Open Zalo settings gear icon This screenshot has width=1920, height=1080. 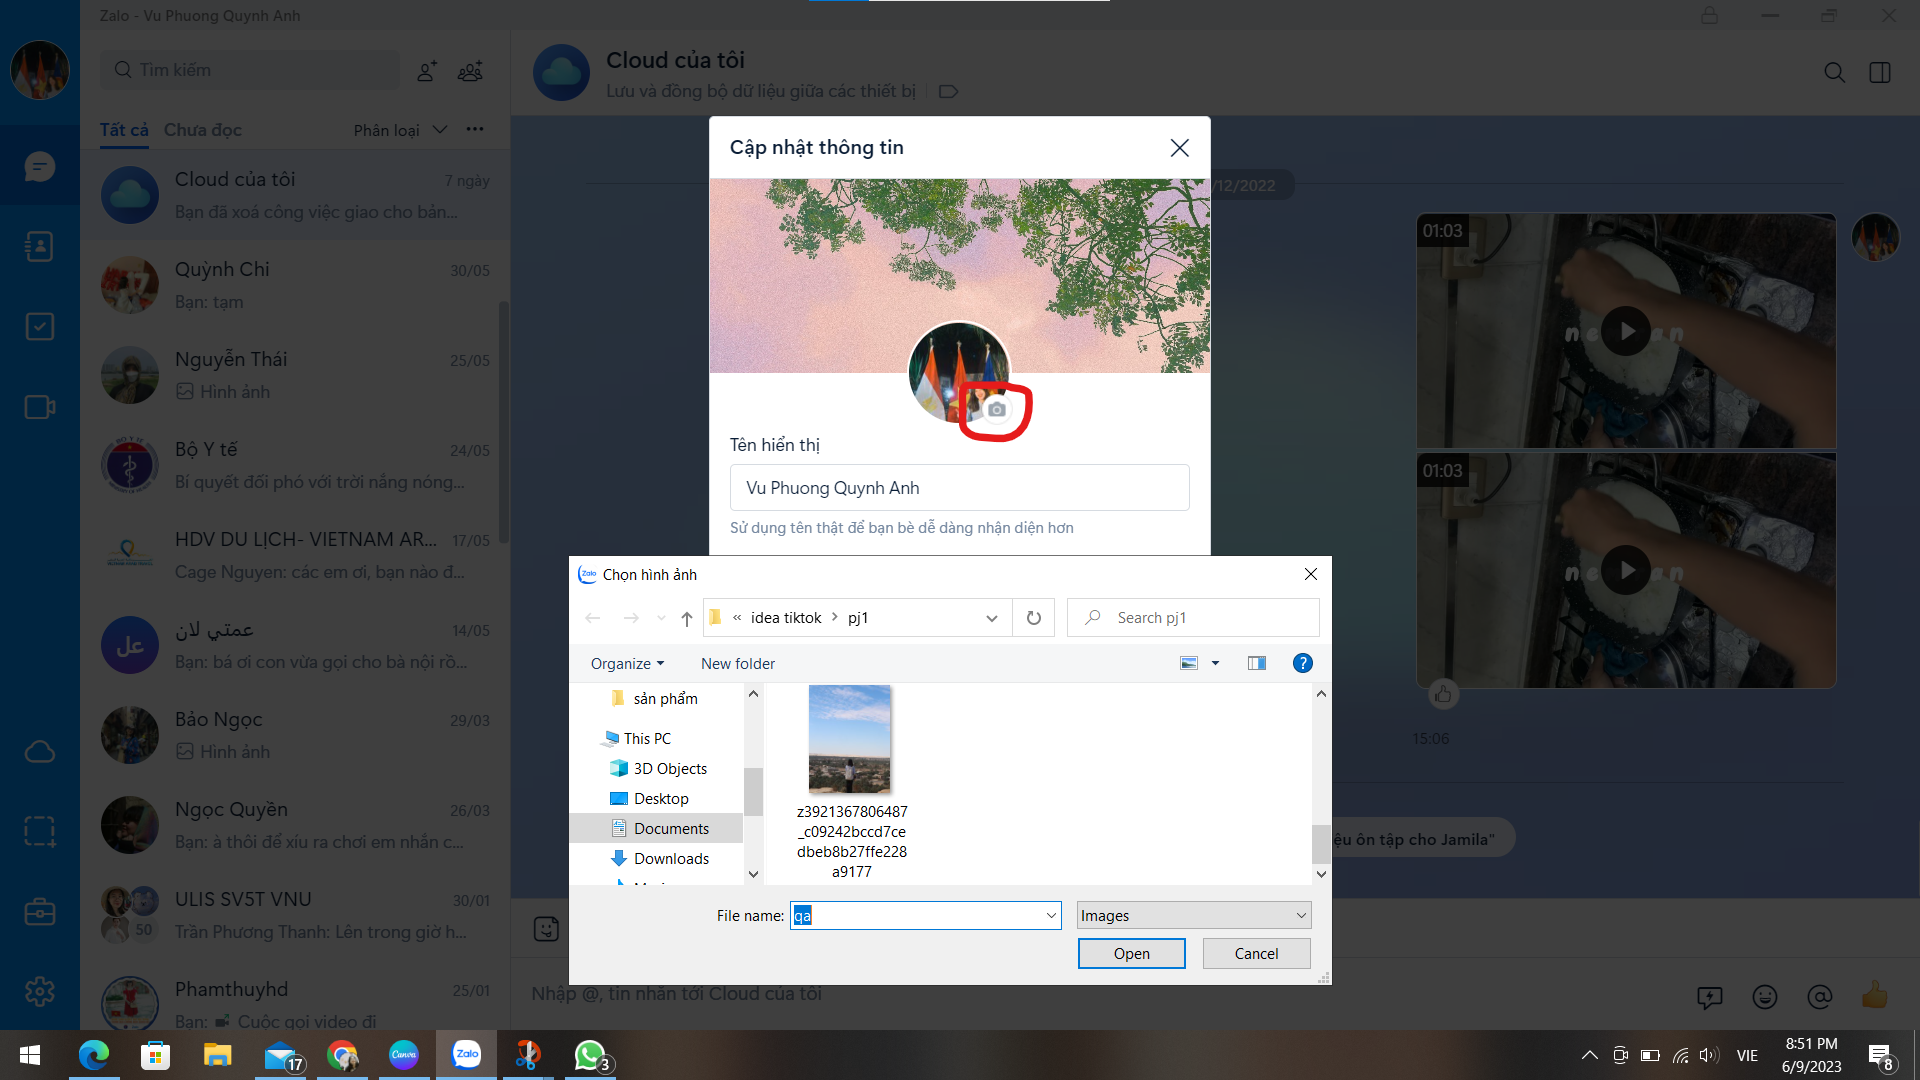click(x=39, y=991)
